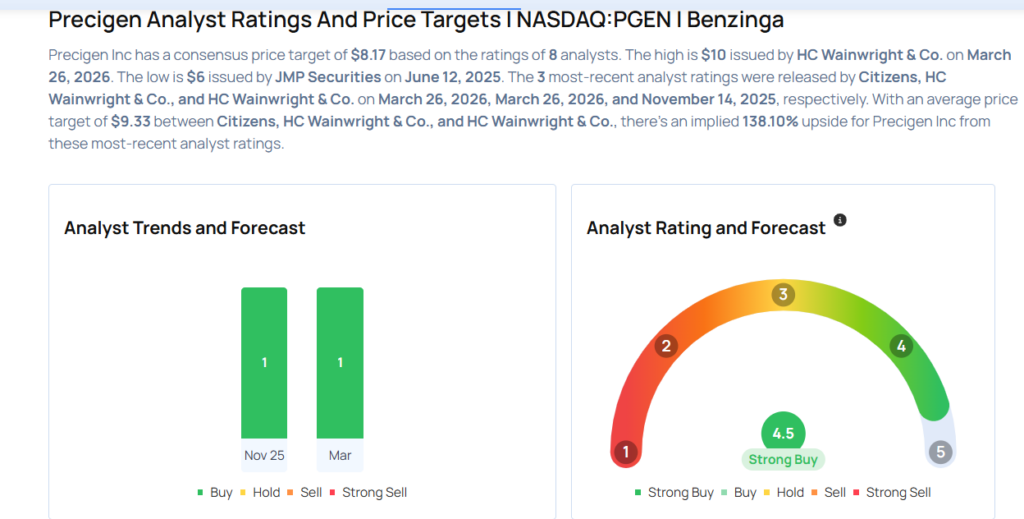1024x519 pixels.
Task: Click the green 4.5 rating score circle
Action: pyautogui.click(x=783, y=433)
